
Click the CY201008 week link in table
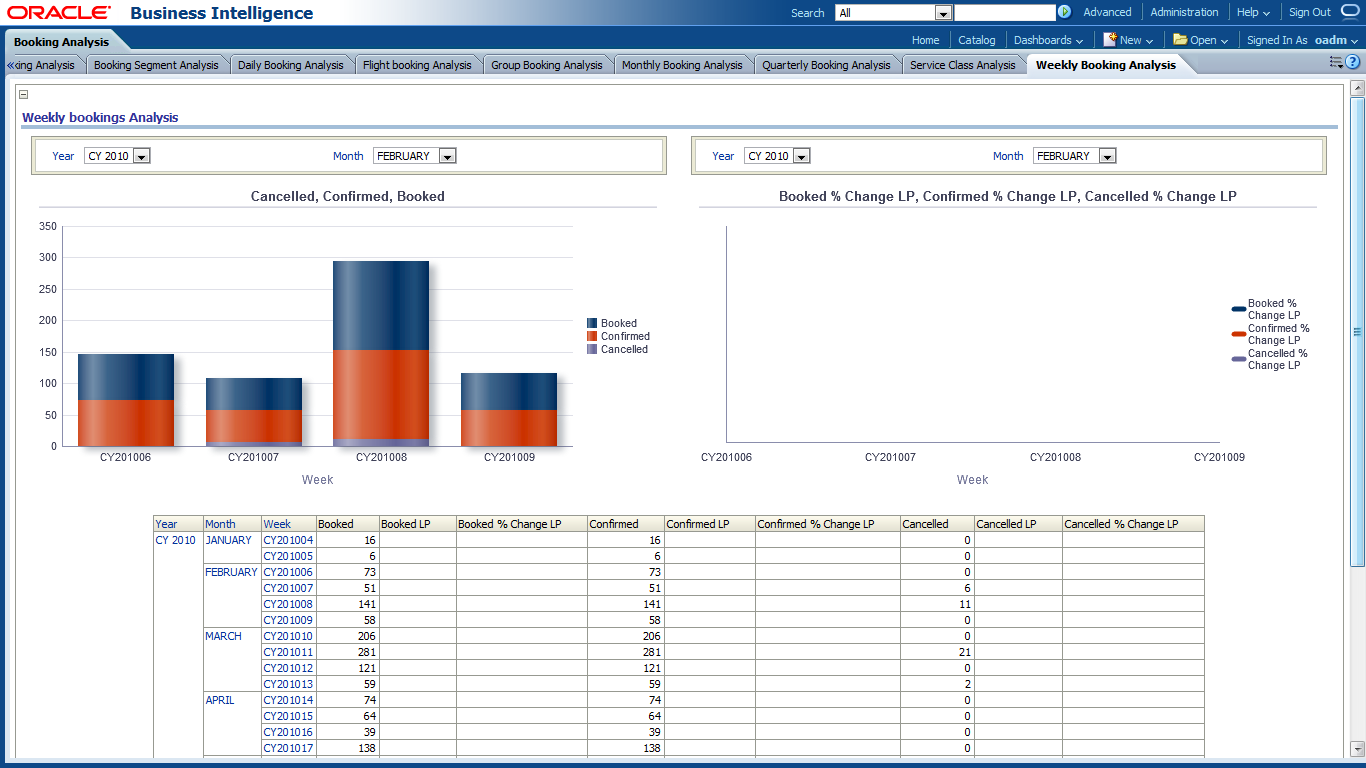tap(288, 604)
